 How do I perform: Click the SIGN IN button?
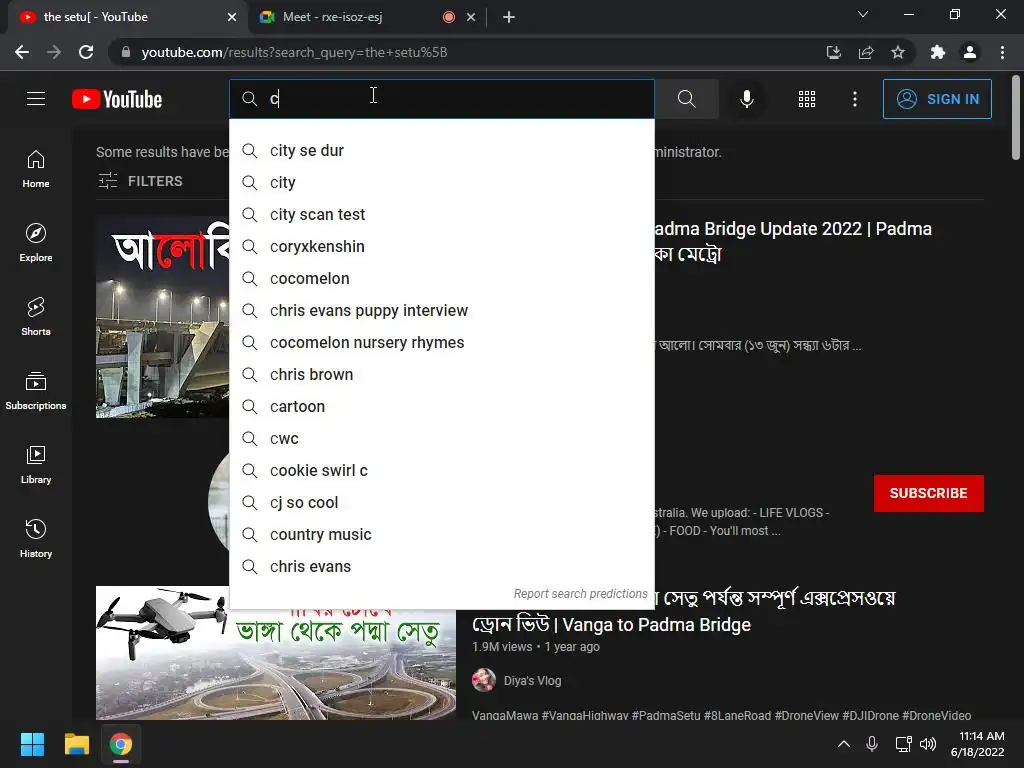coord(936,99)
